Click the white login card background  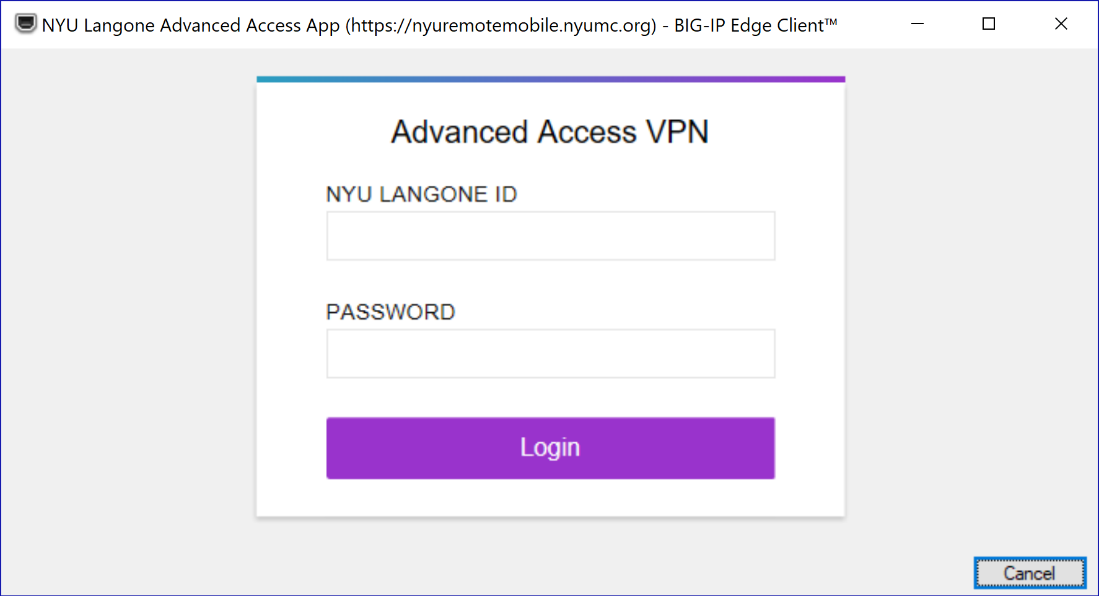[550, 500]
